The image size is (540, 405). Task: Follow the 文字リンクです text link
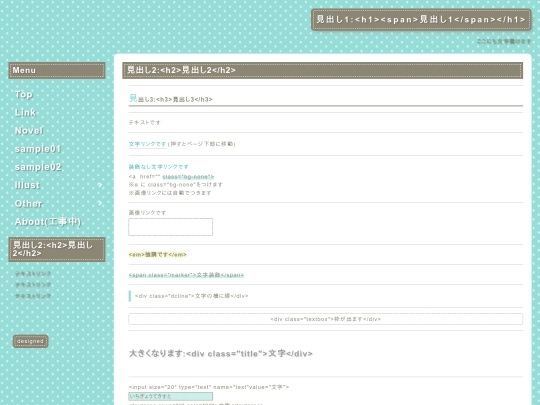point(147,144)
